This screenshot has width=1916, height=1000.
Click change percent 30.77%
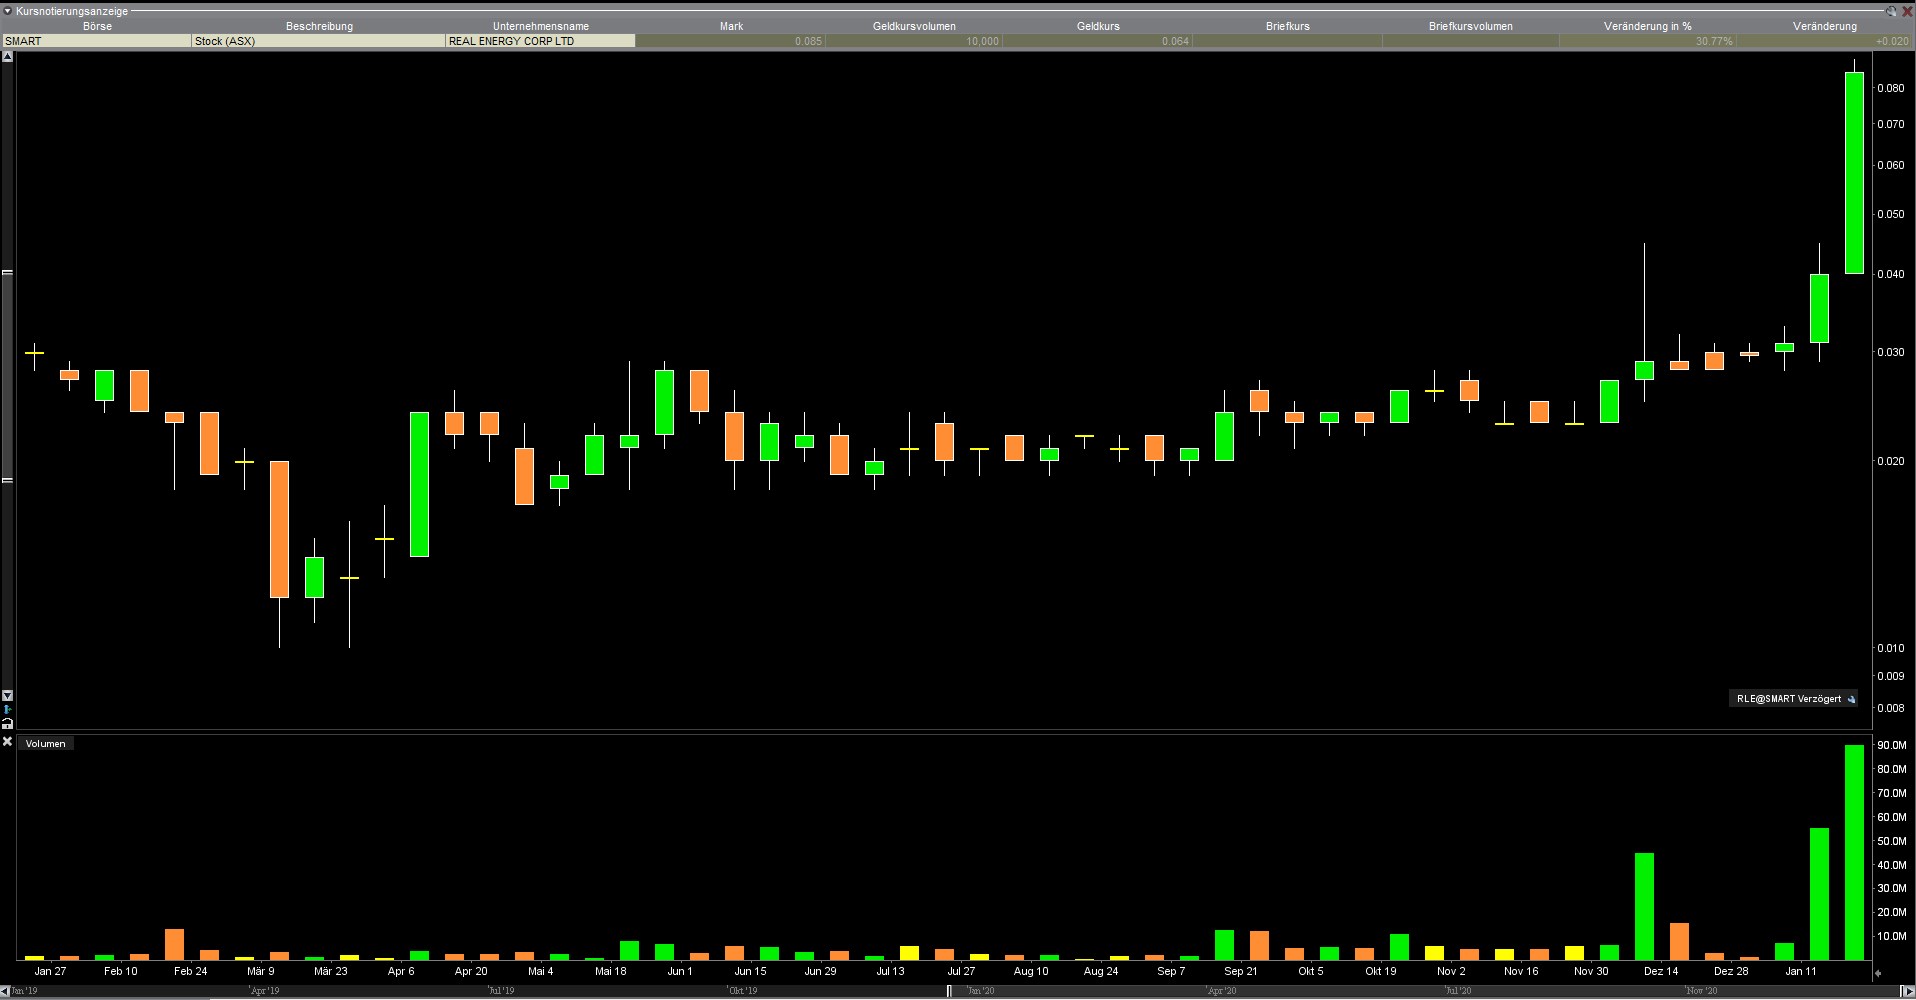tap(1714, 41)
